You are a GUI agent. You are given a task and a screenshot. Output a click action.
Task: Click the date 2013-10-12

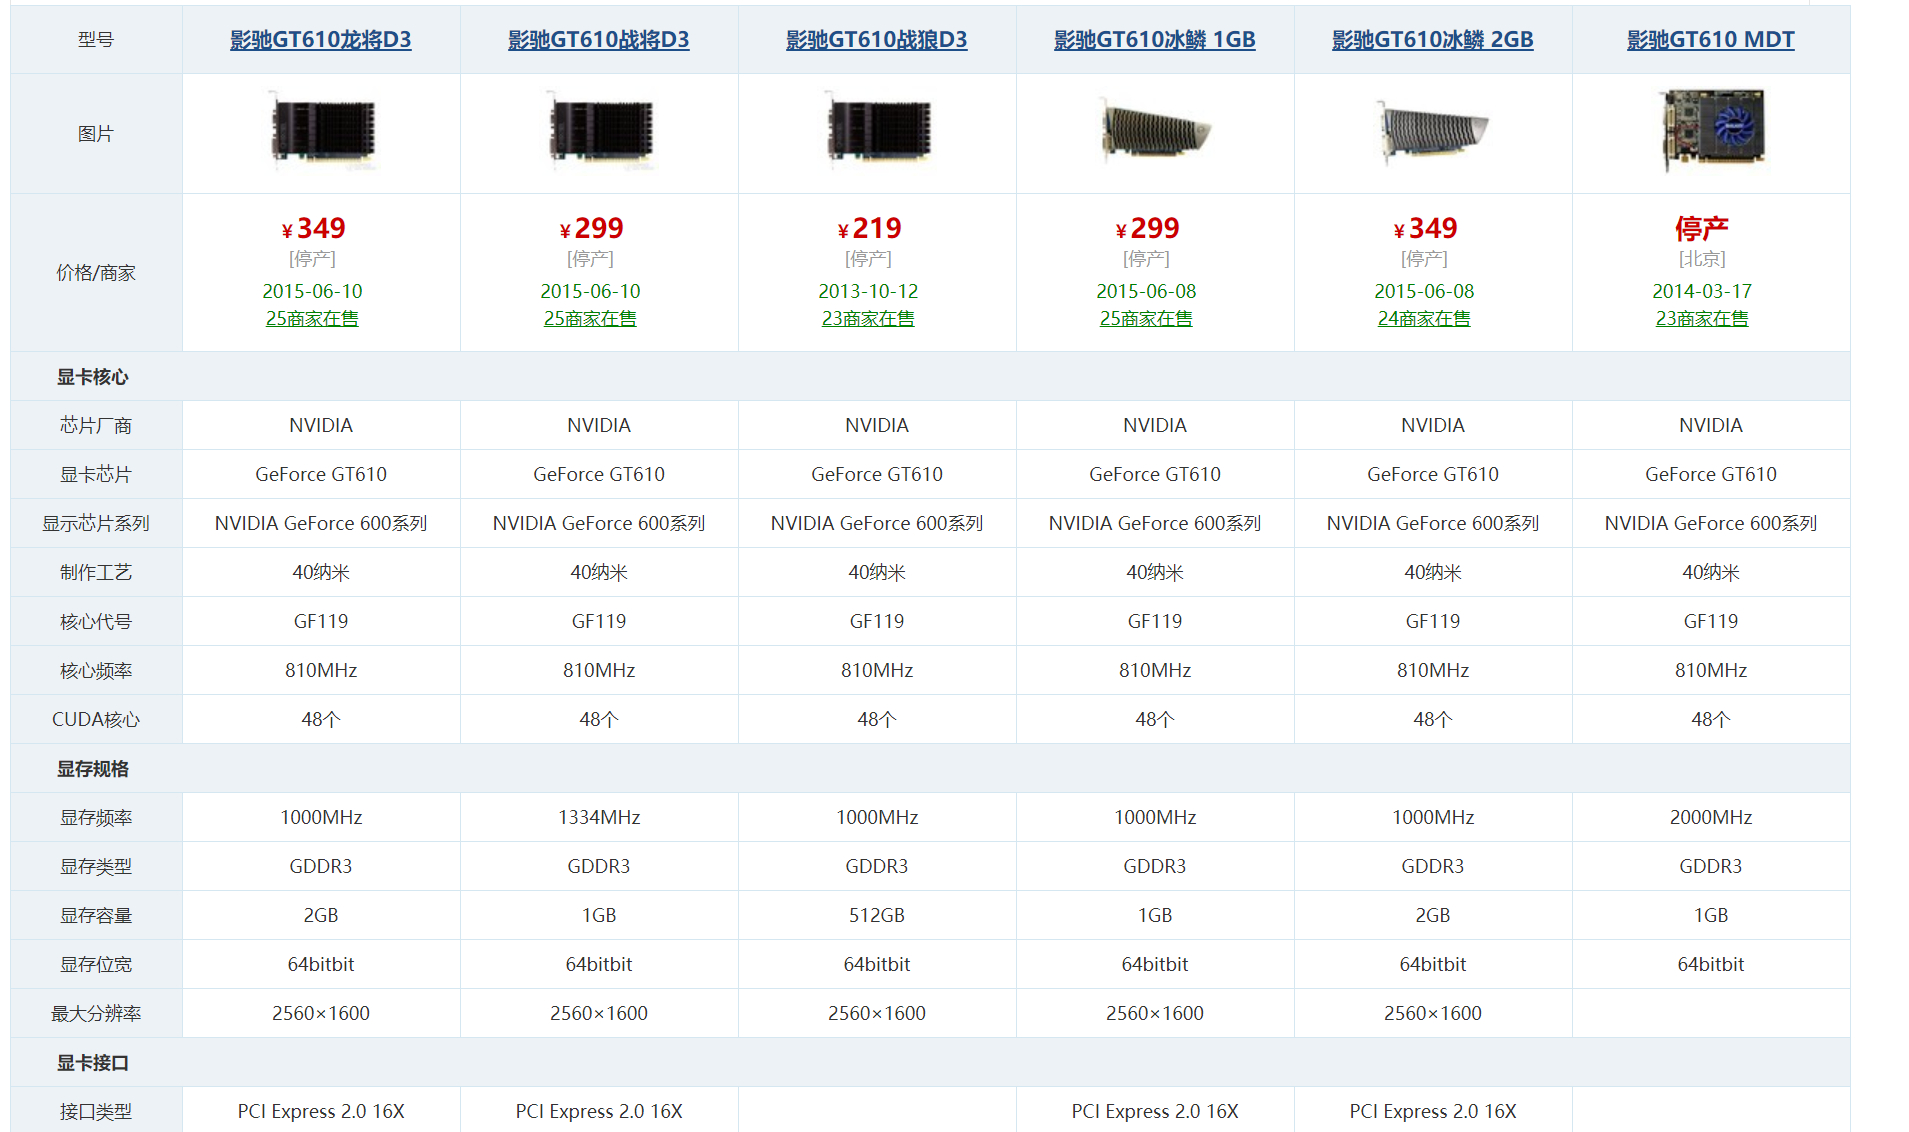click(868, 291)
